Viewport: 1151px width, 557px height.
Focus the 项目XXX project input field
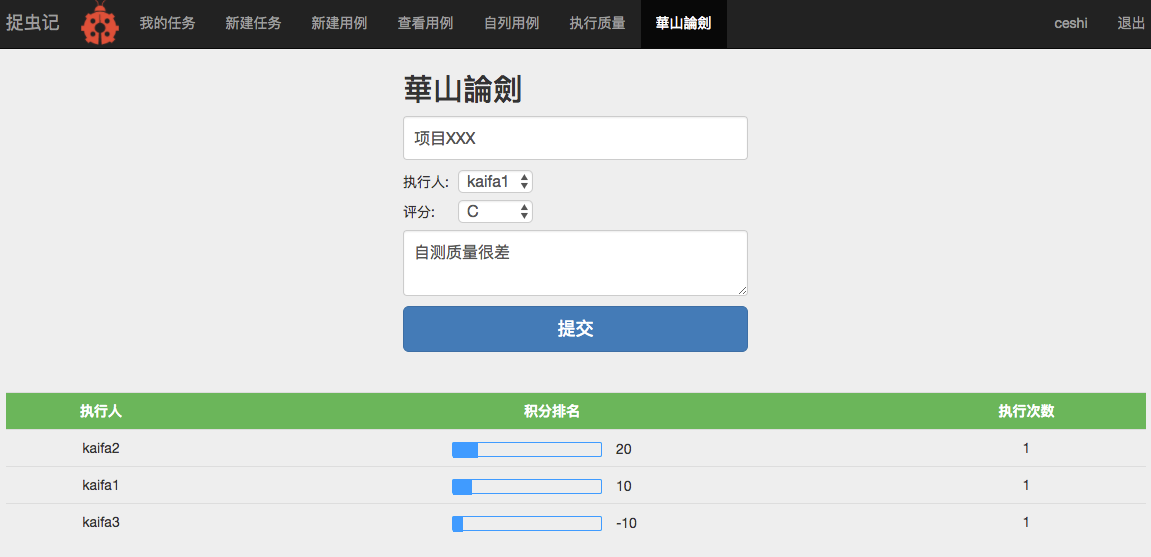[575, 138]
